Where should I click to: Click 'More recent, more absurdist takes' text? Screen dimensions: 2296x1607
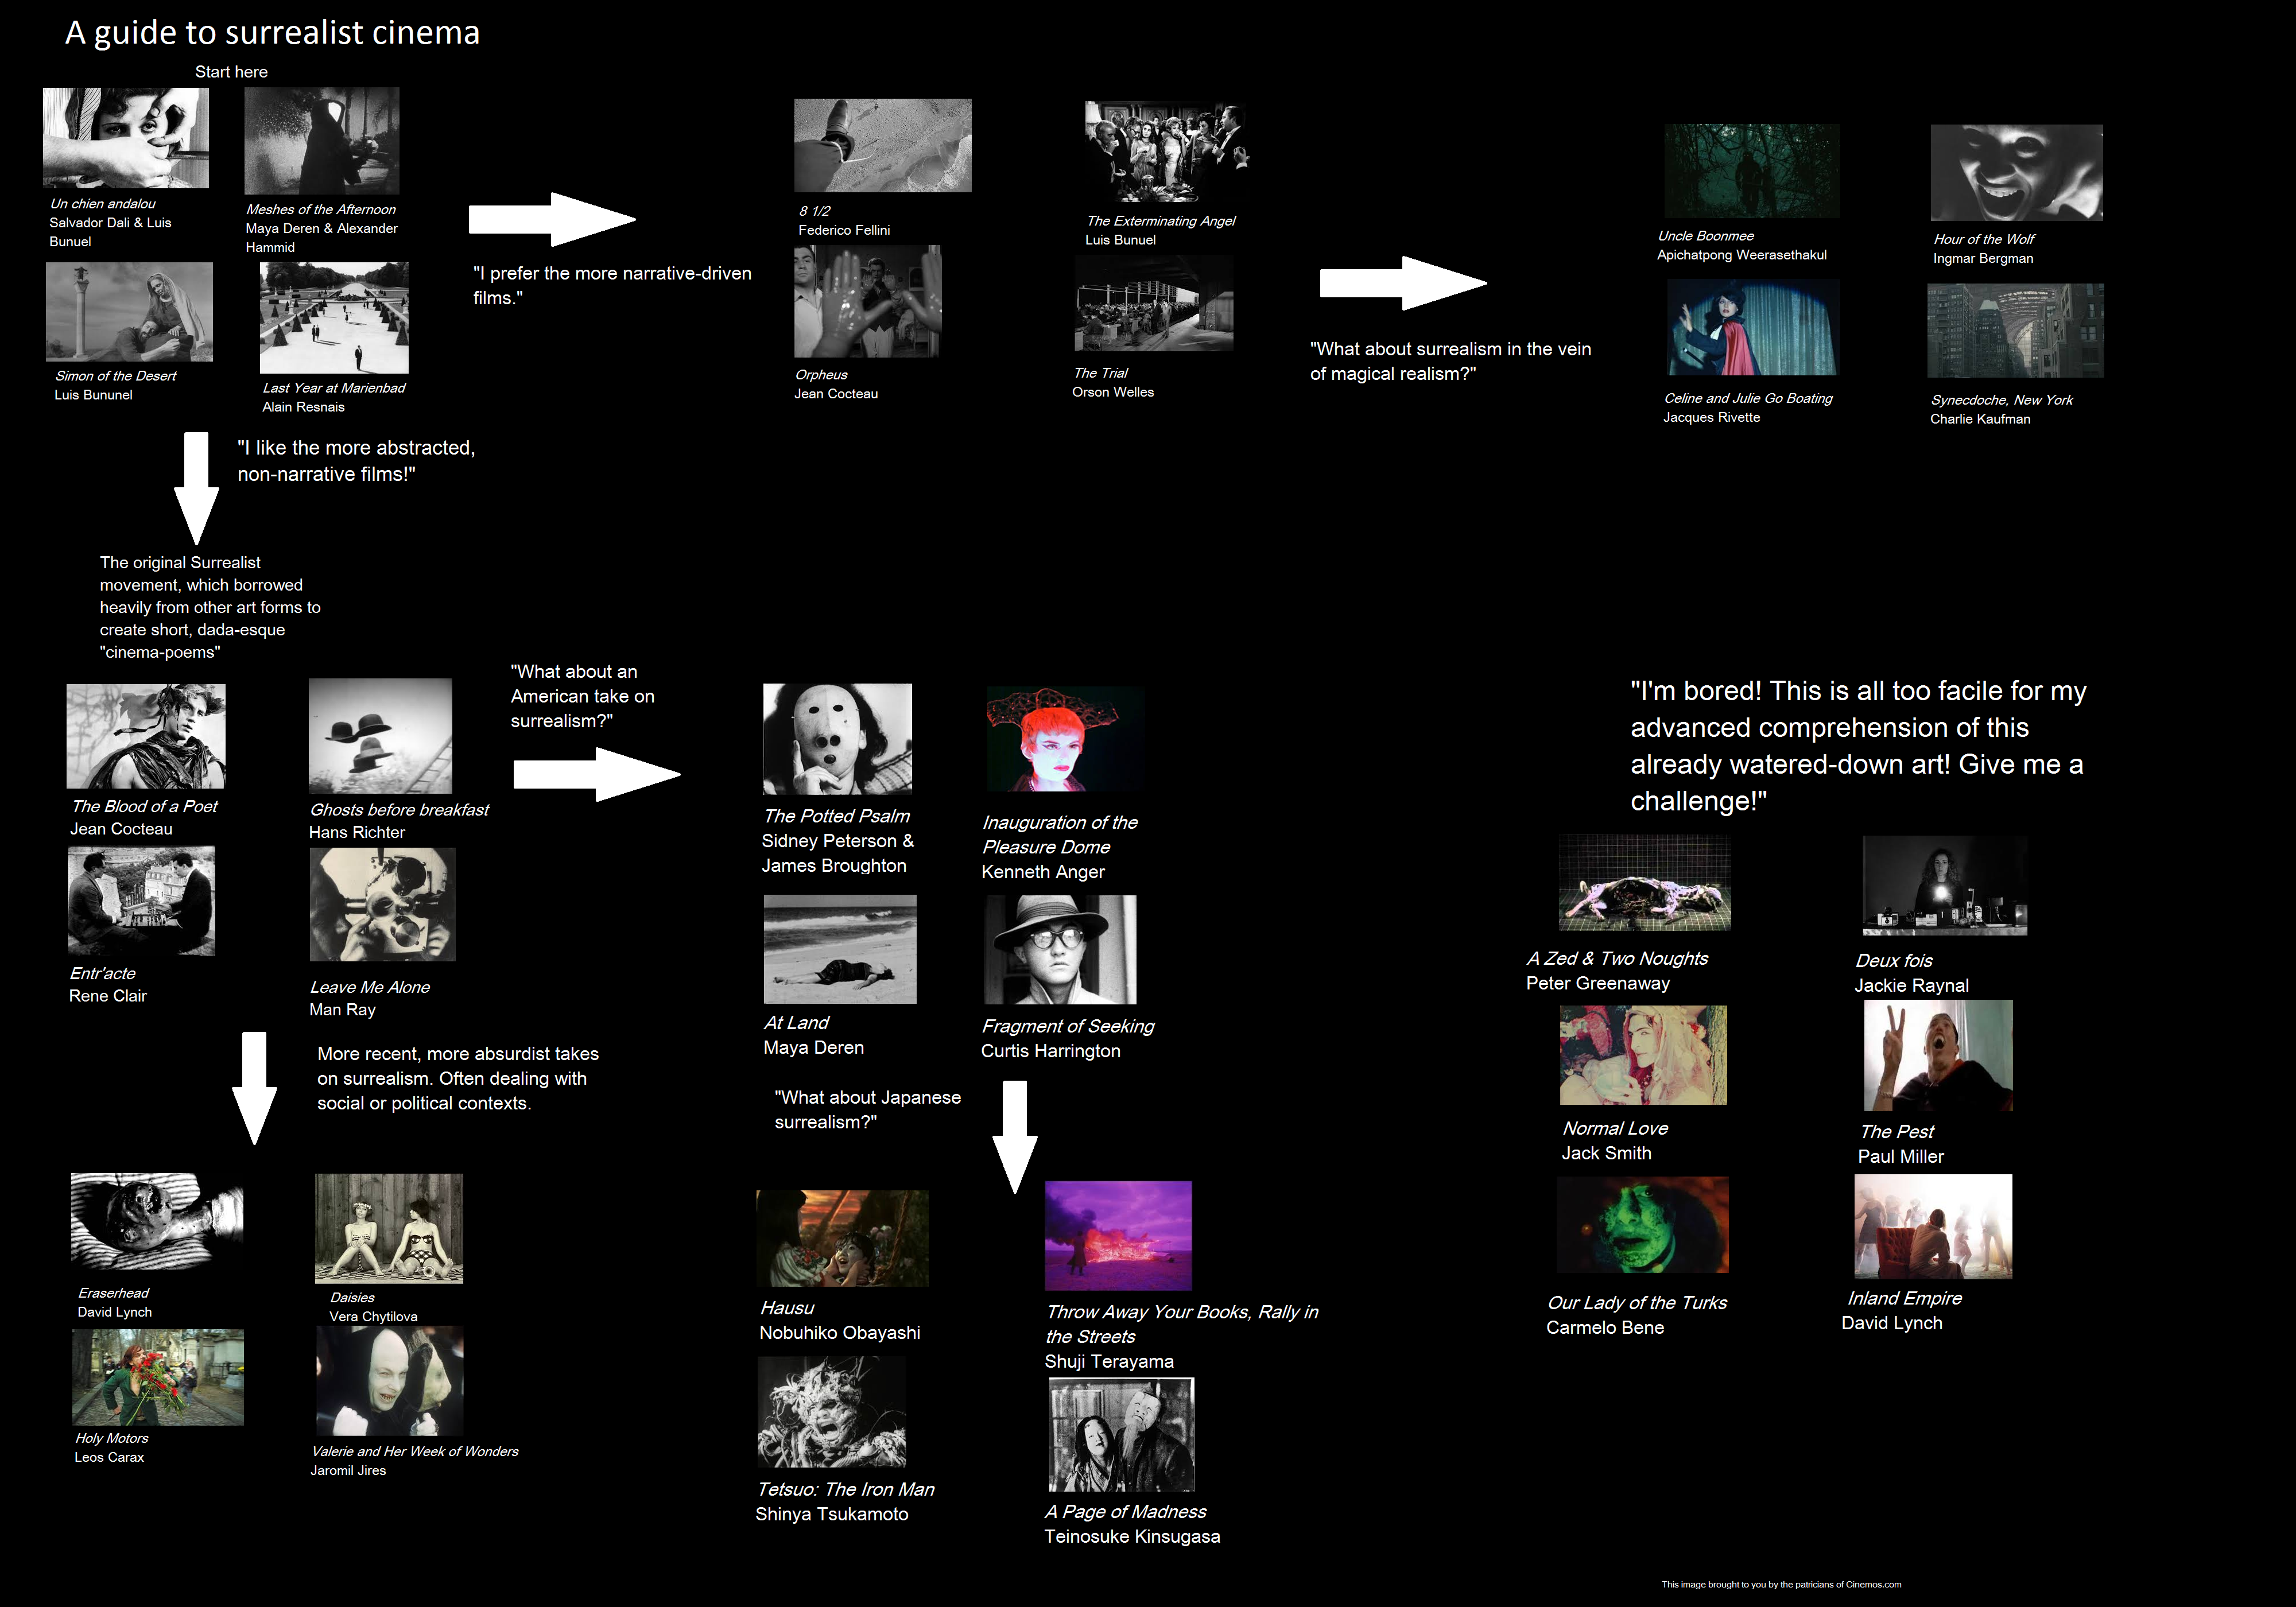[x=458, y=1078]
